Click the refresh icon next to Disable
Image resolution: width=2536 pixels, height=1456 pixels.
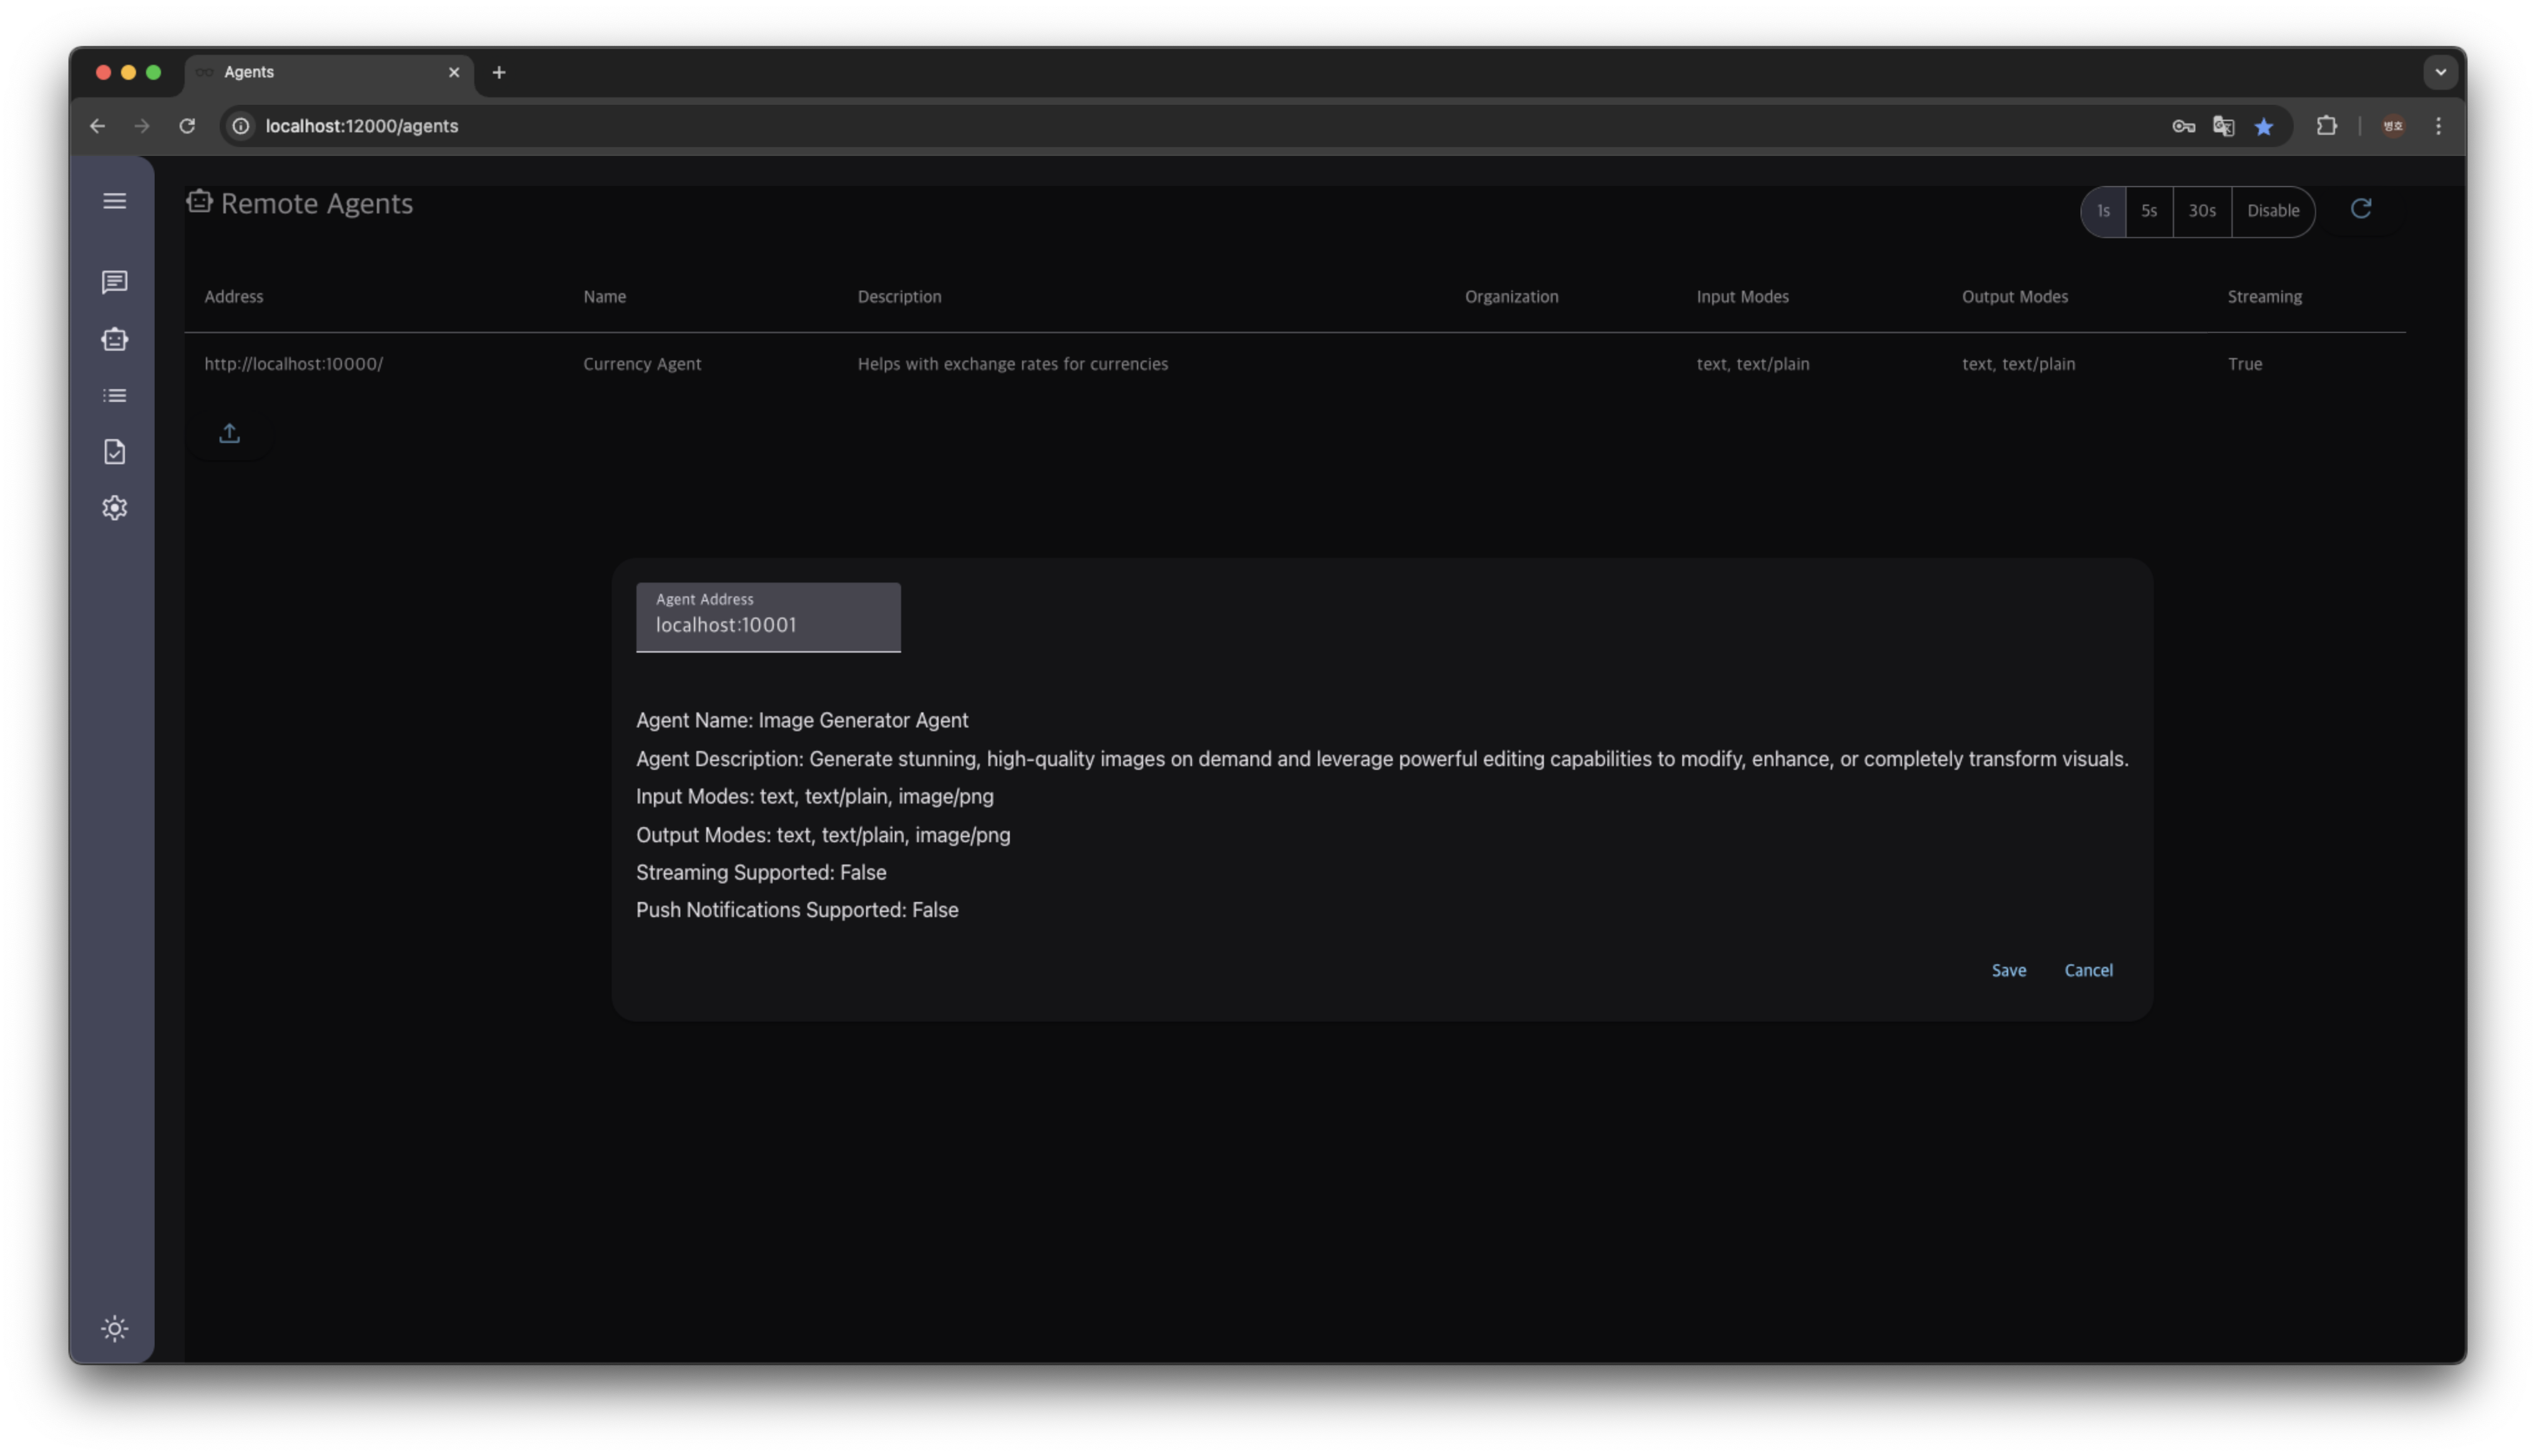click(2360, 209)
